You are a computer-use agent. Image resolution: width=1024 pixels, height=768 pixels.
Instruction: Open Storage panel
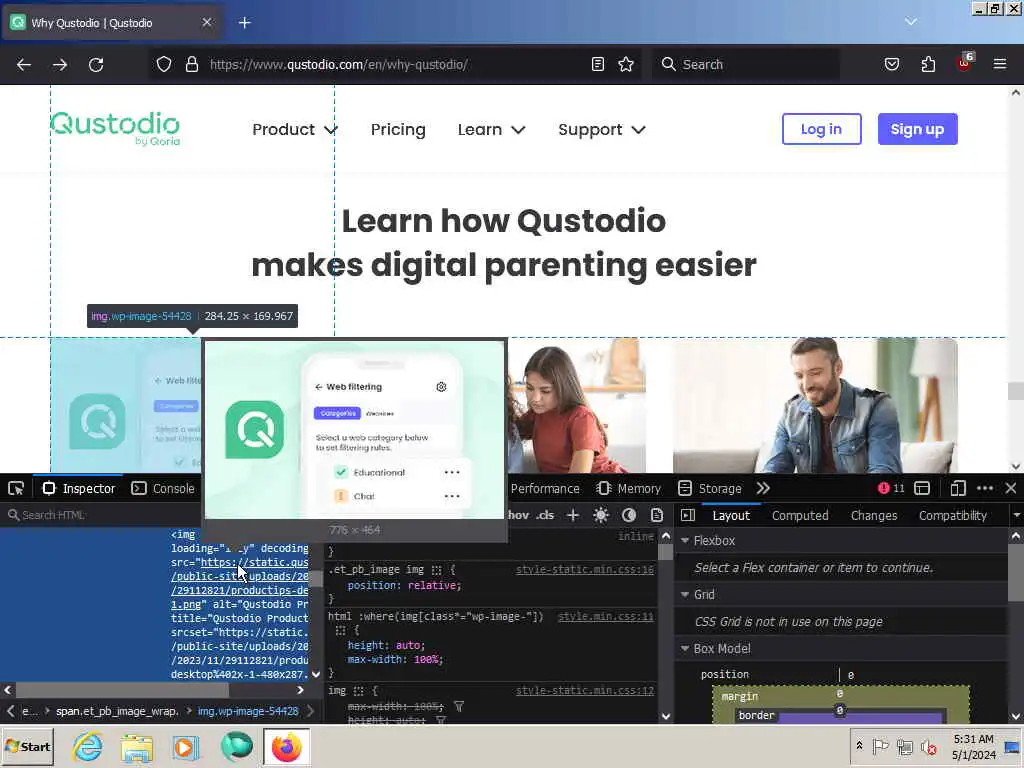710,488
